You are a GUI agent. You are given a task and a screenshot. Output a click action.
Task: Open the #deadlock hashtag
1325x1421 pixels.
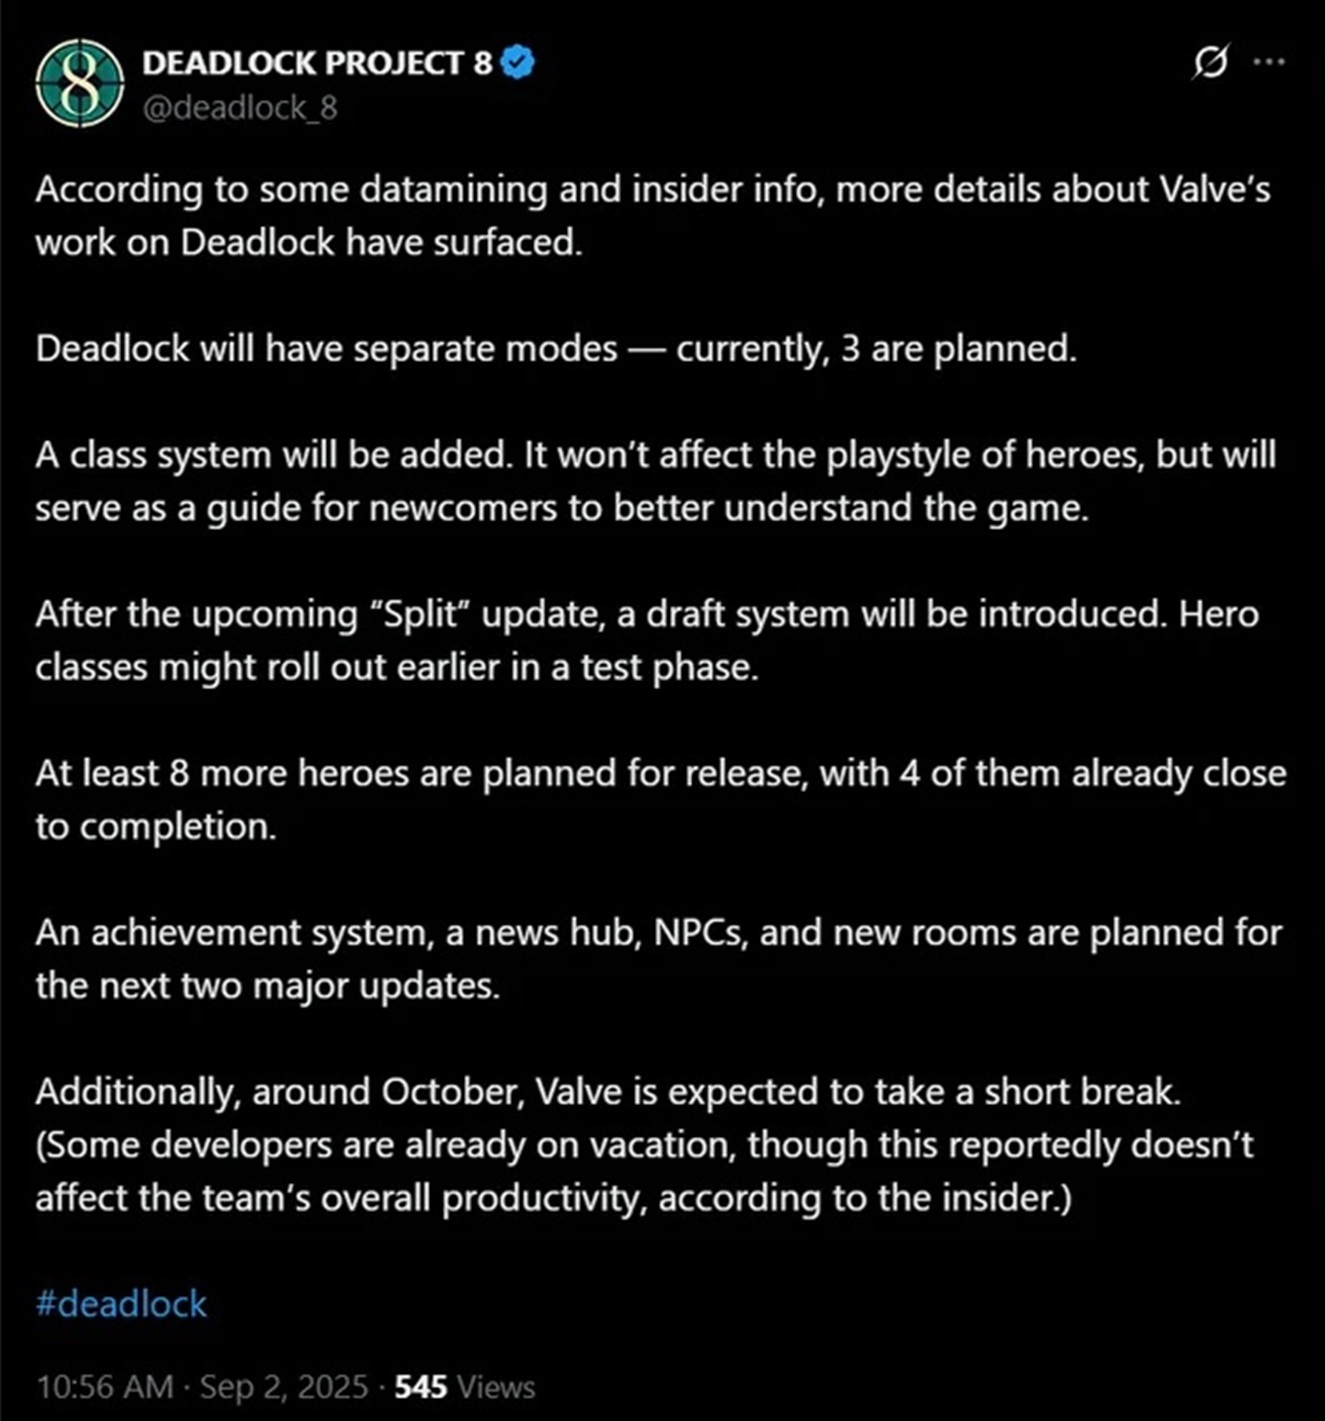121,1304
